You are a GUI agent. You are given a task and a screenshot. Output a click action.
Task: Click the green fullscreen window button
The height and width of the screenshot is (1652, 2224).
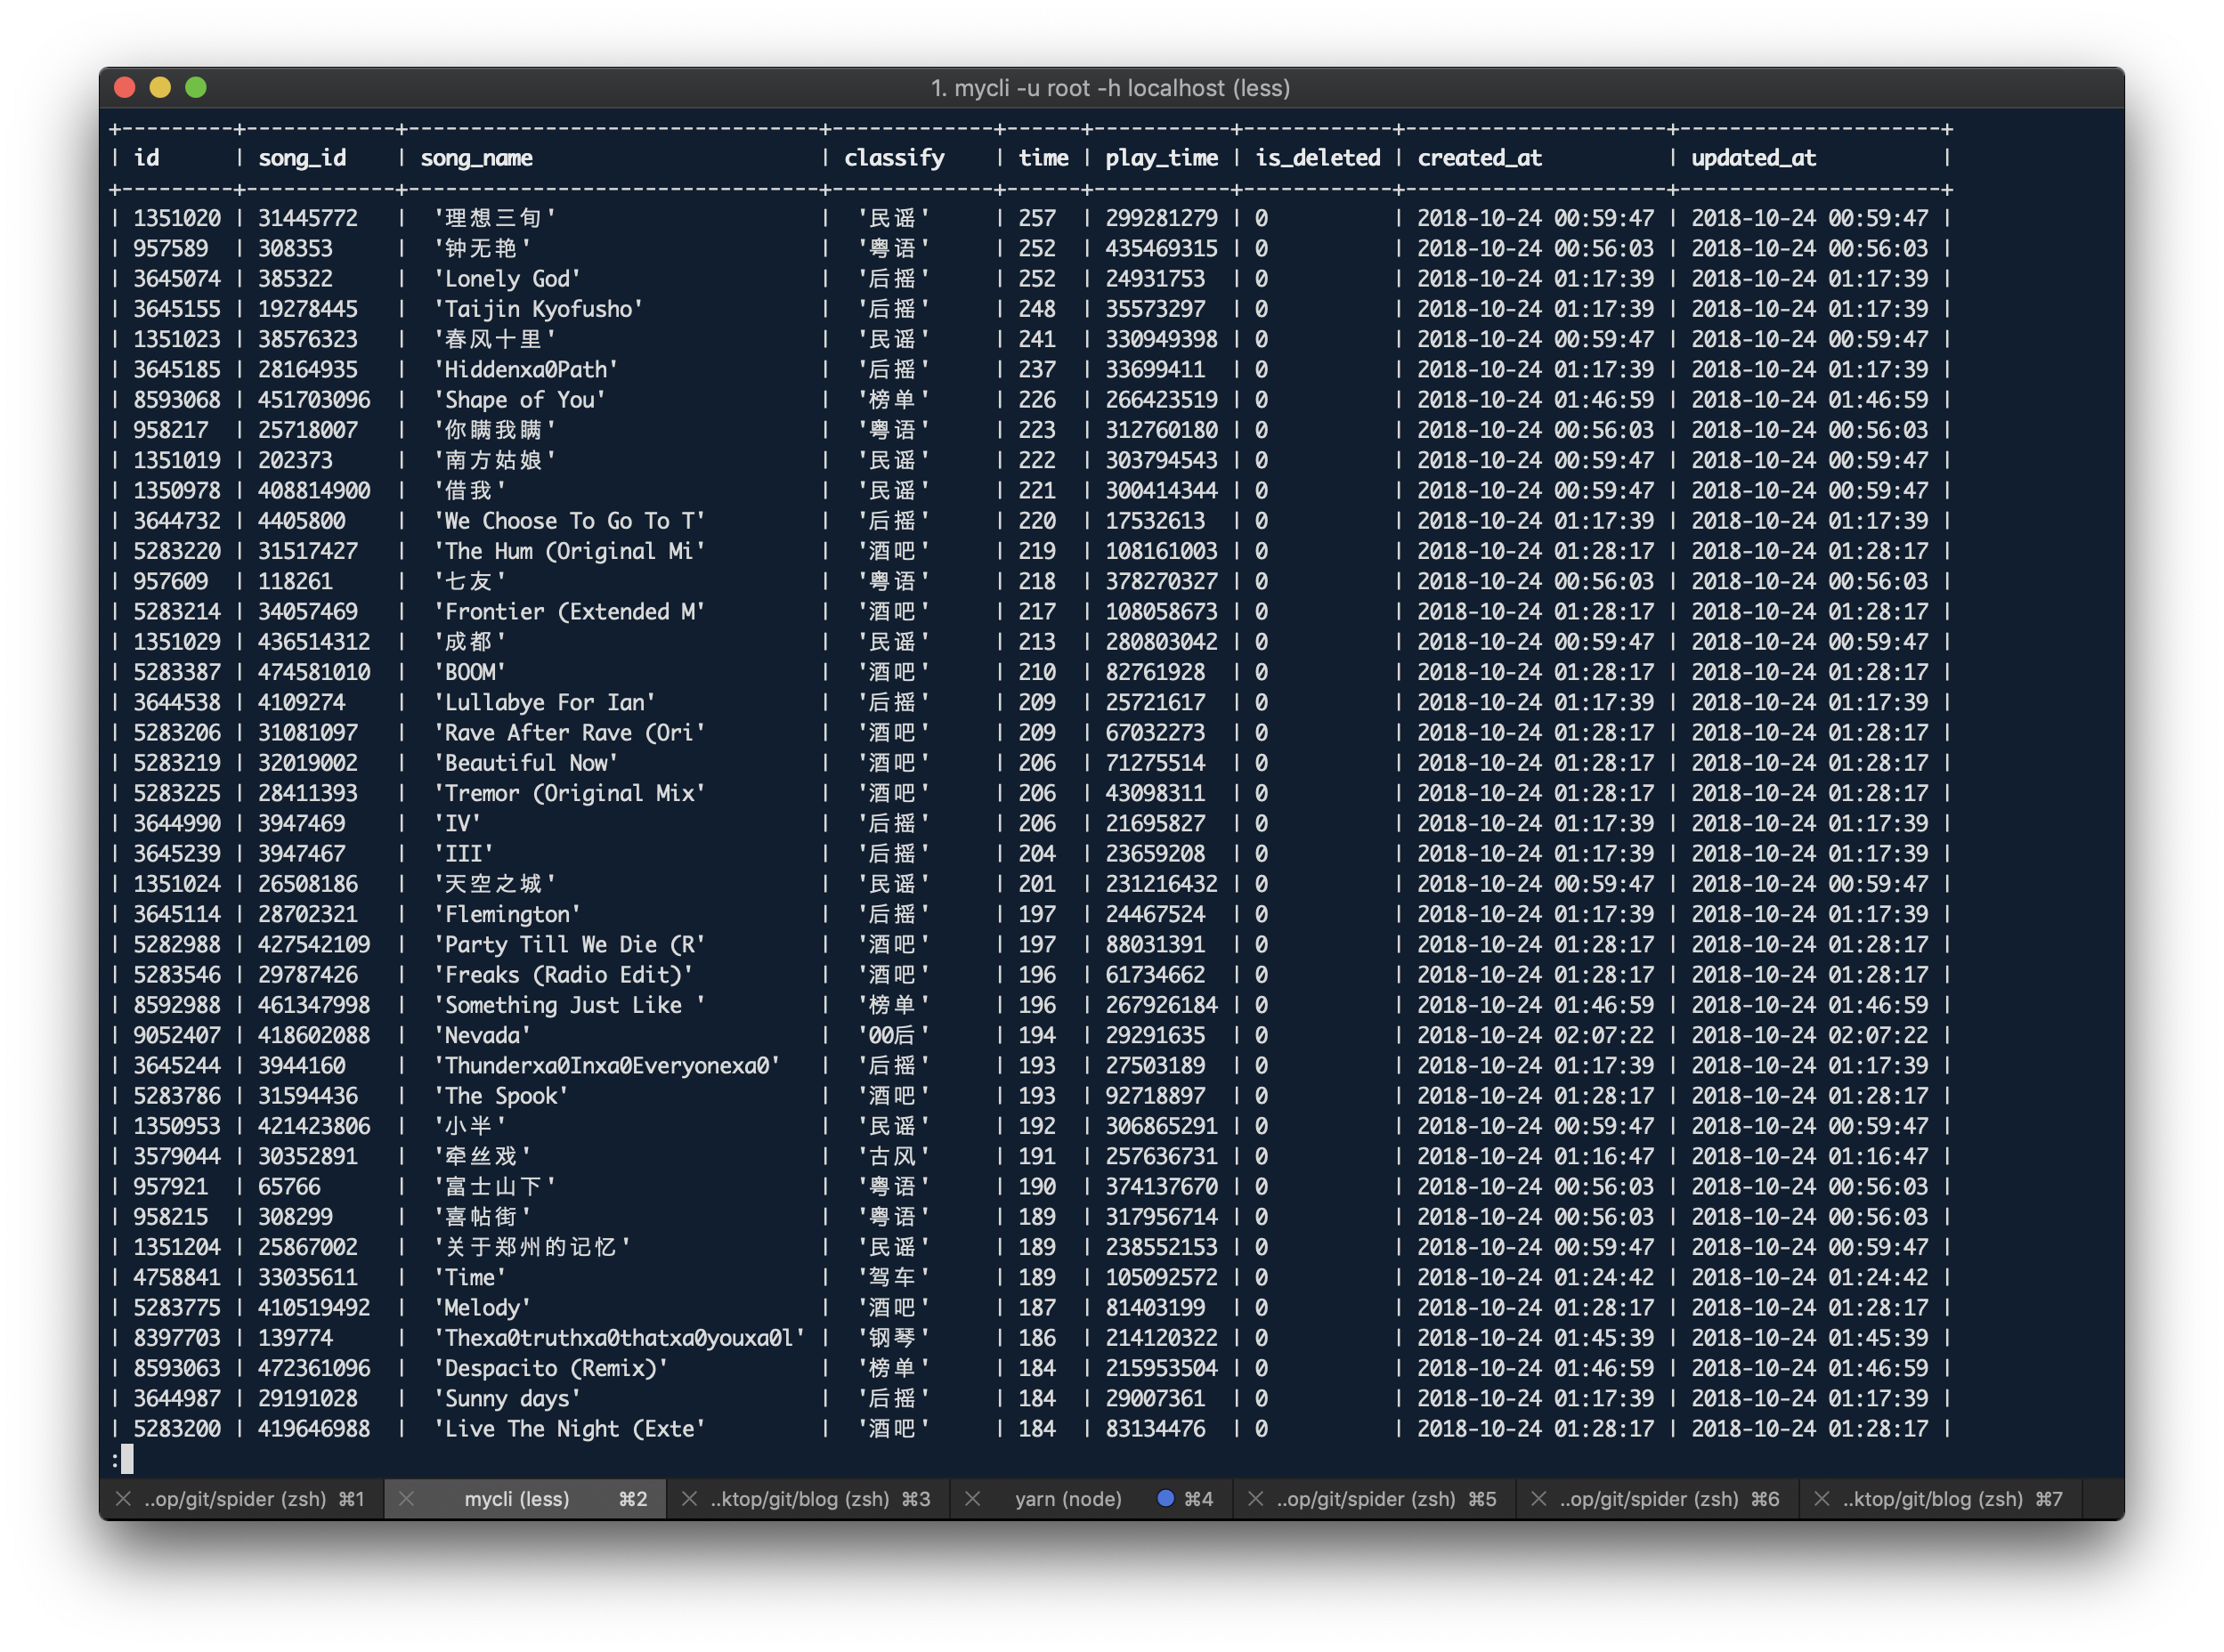[196, 88]
